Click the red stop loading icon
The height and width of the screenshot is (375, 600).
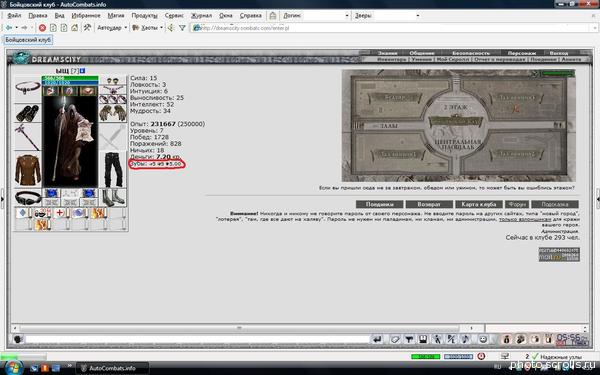(x=42, y=28)
